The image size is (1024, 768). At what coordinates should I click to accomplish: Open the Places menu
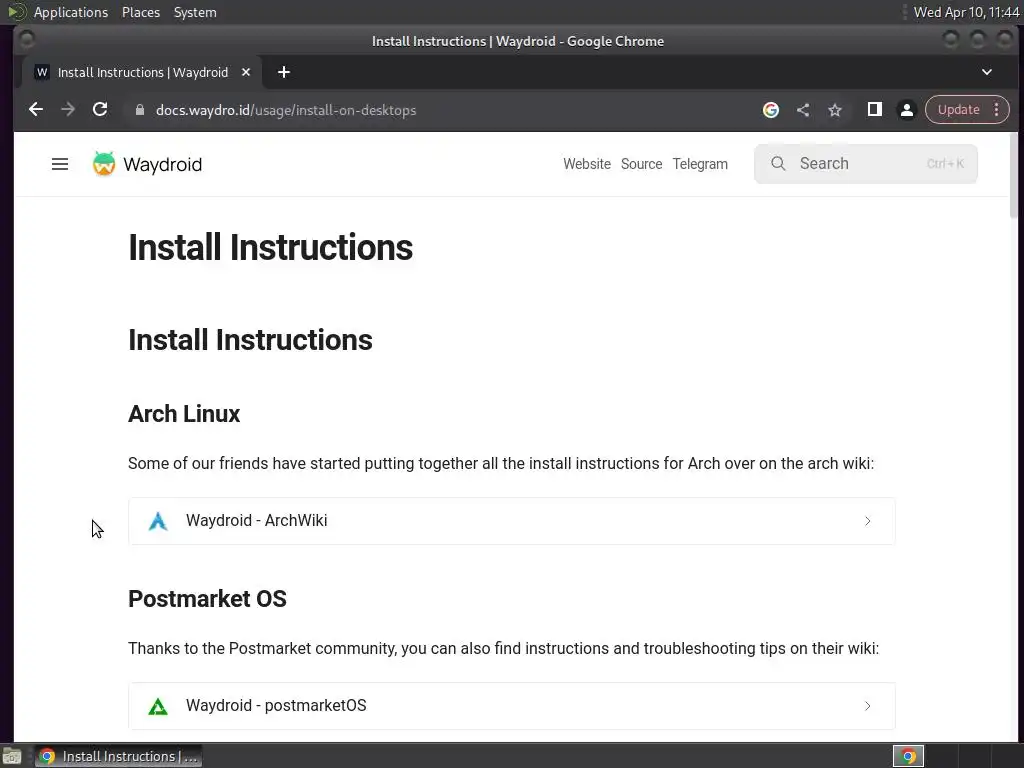click(141, 12)
